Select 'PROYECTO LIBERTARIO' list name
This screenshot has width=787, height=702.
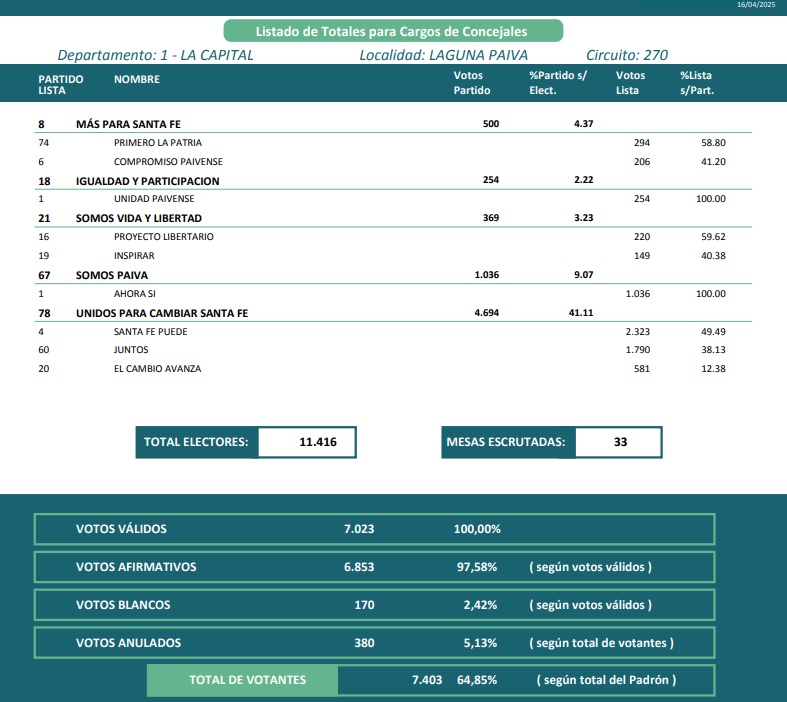tap(164, 236)
